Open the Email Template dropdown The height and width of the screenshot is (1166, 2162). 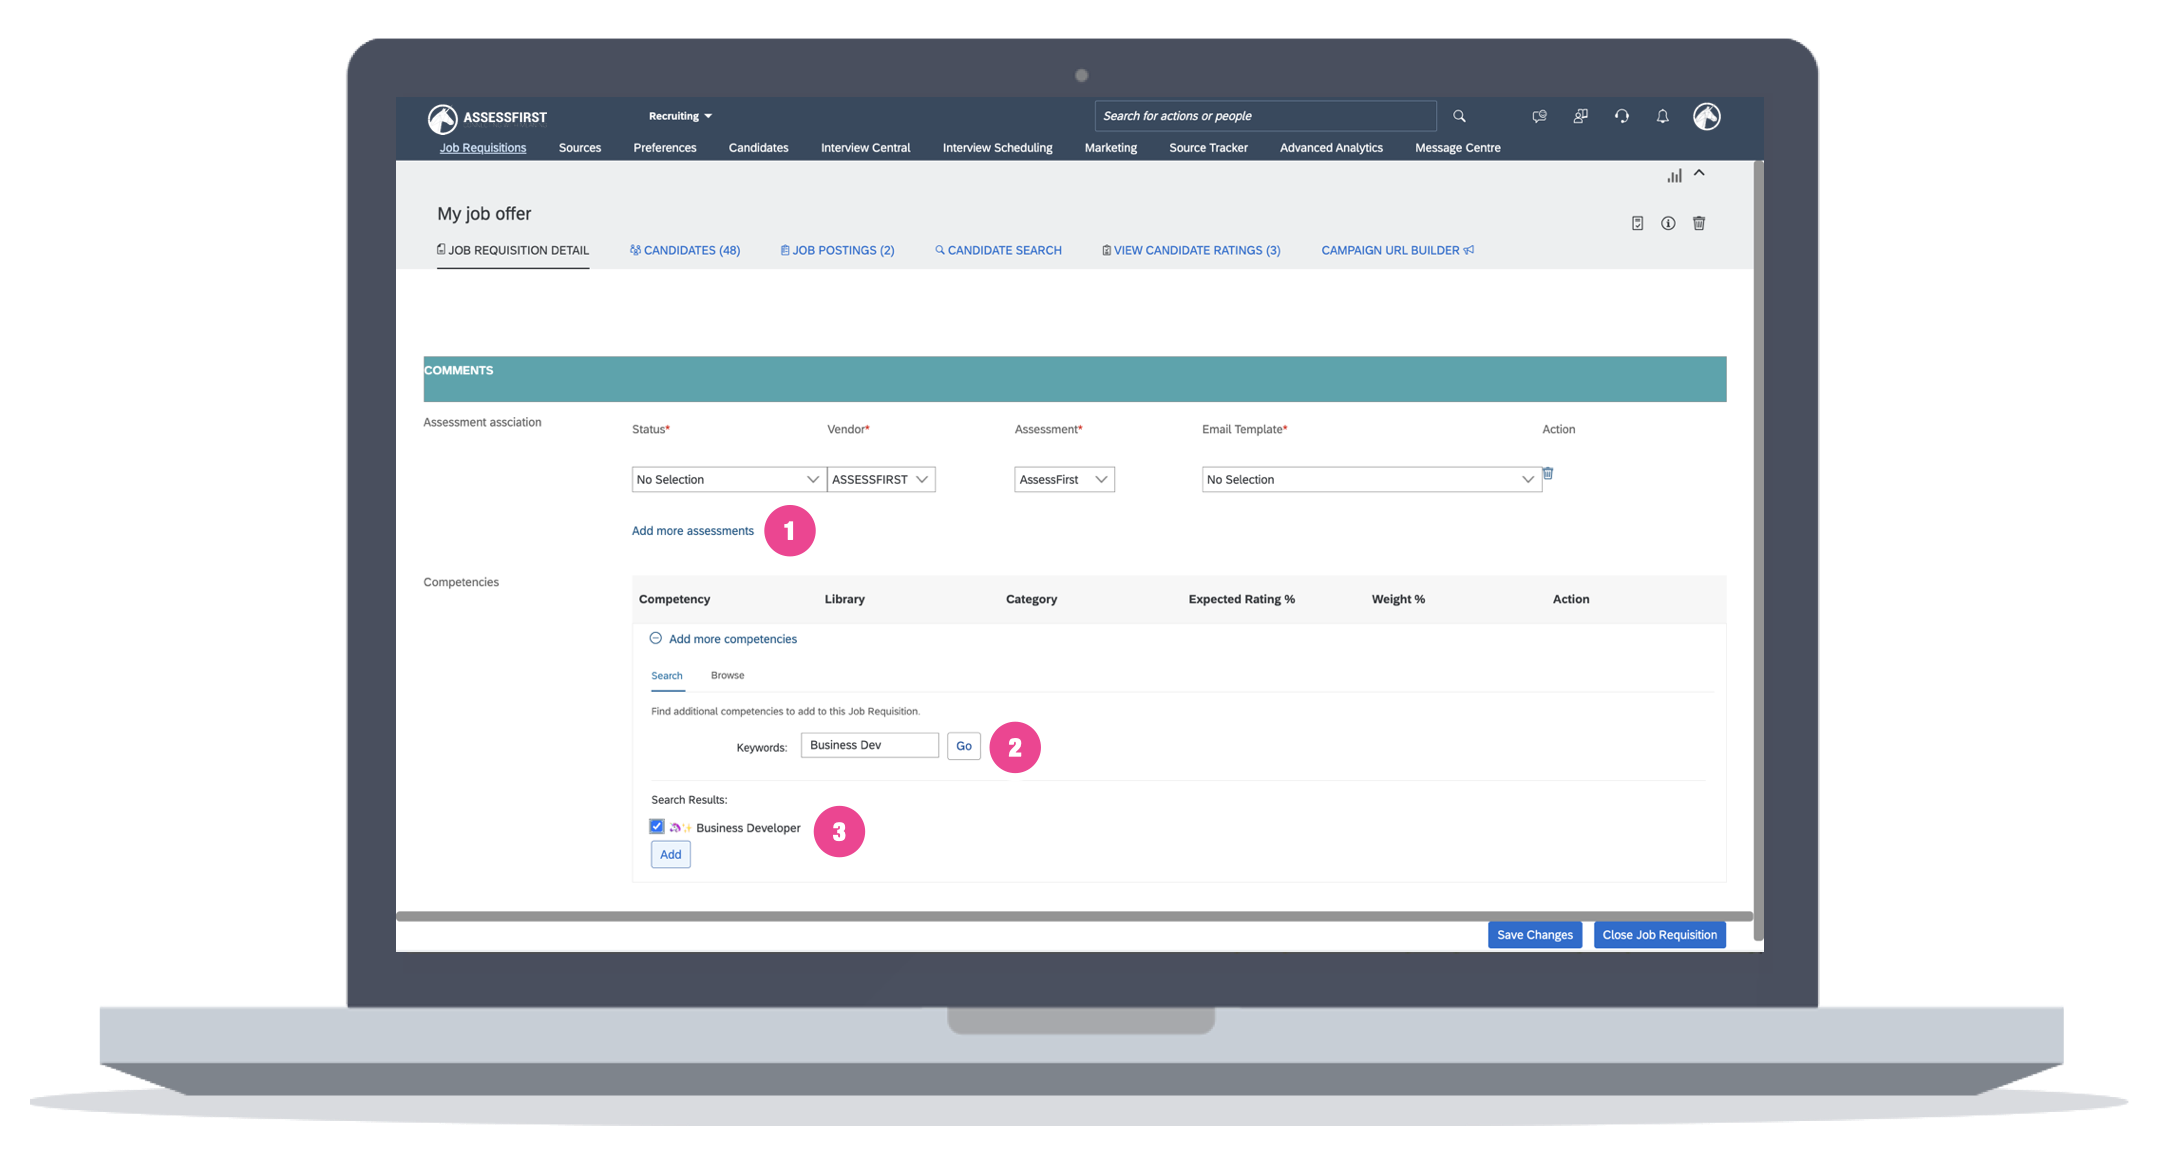click(x=1370, y=479)
